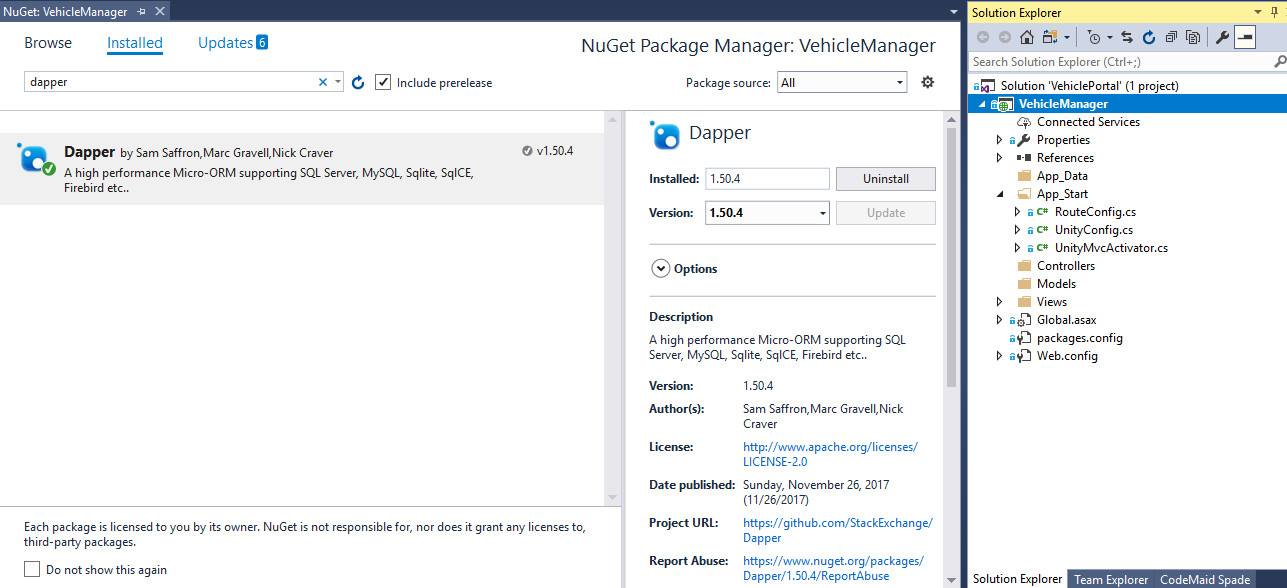Switch to the Browse tab

[x=47, y=42]
